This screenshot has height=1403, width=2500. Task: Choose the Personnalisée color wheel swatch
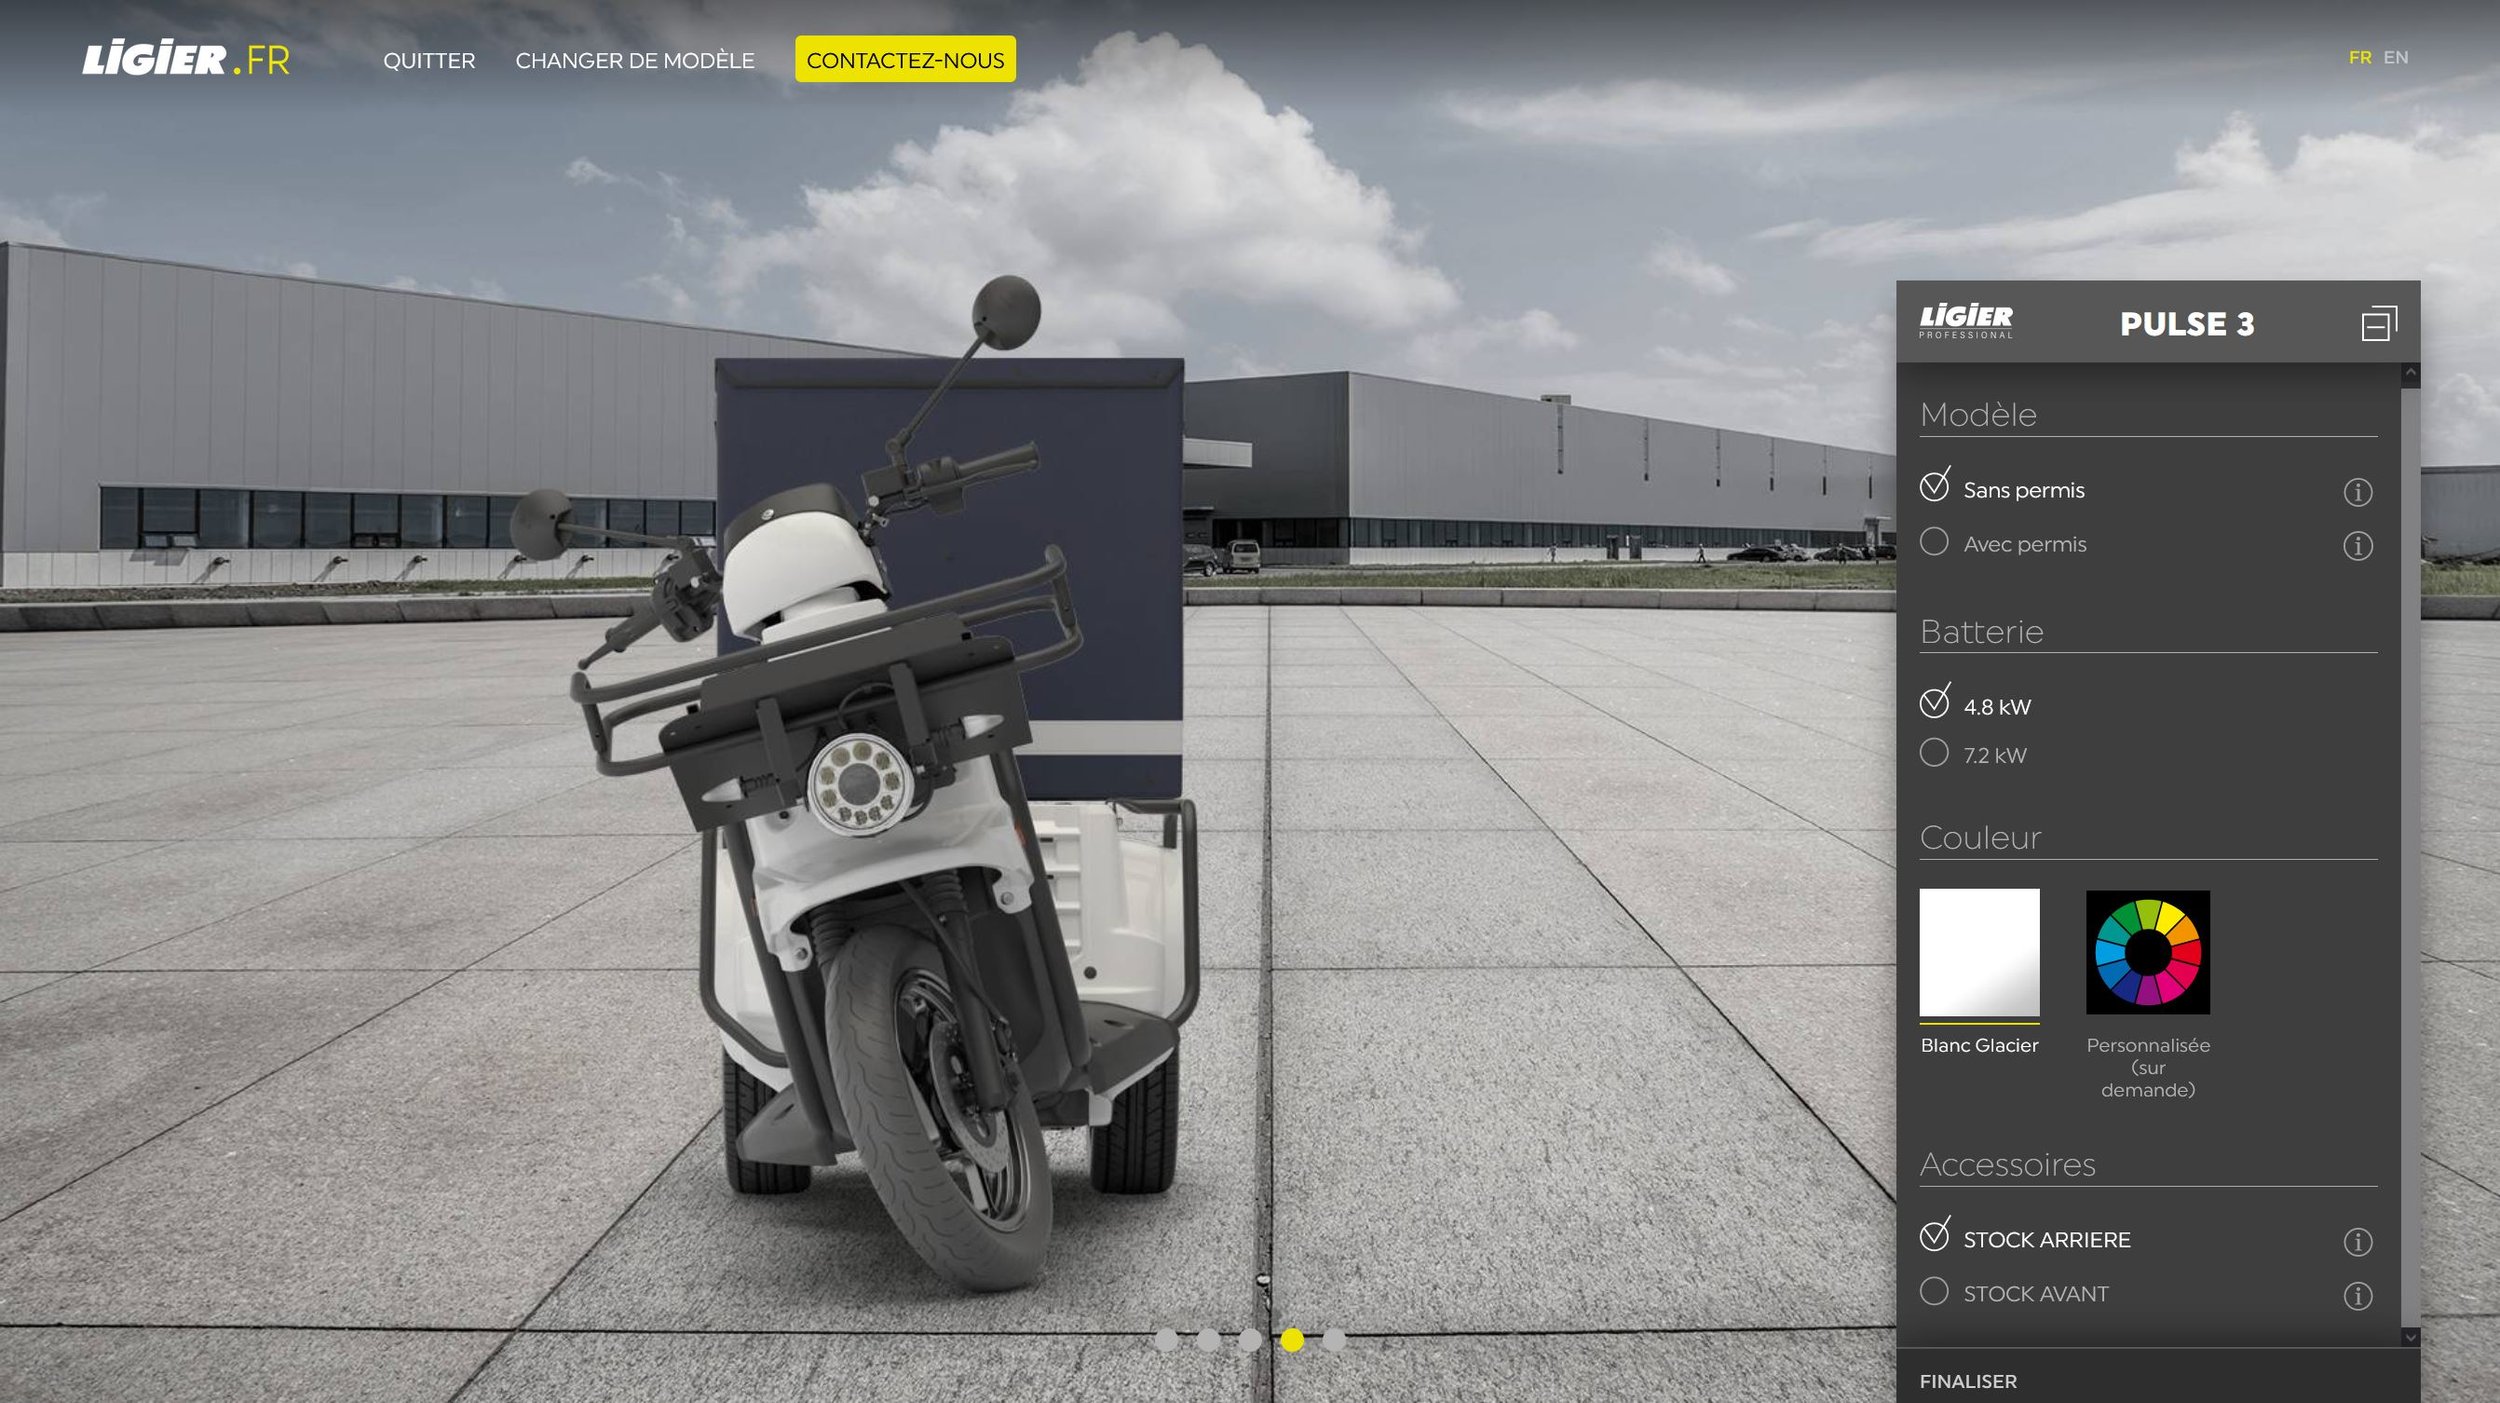tap(2147, 952)
